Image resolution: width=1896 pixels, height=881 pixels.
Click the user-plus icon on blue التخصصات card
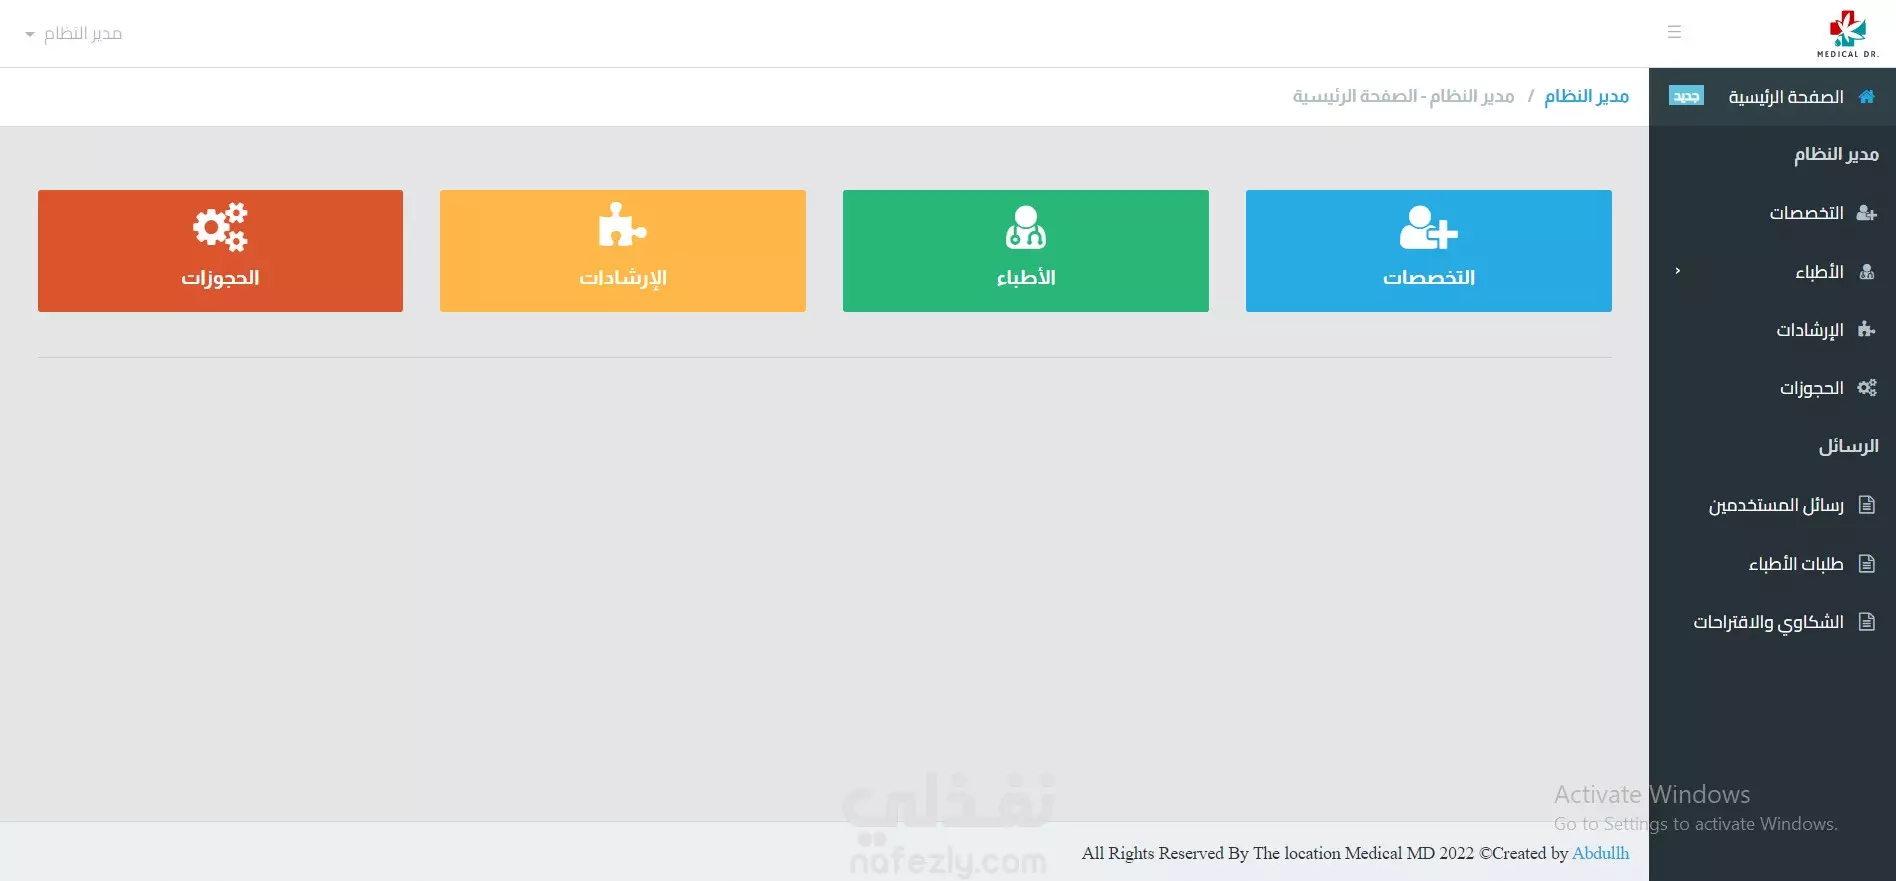pyautogui.click(x=1428, y=228)
